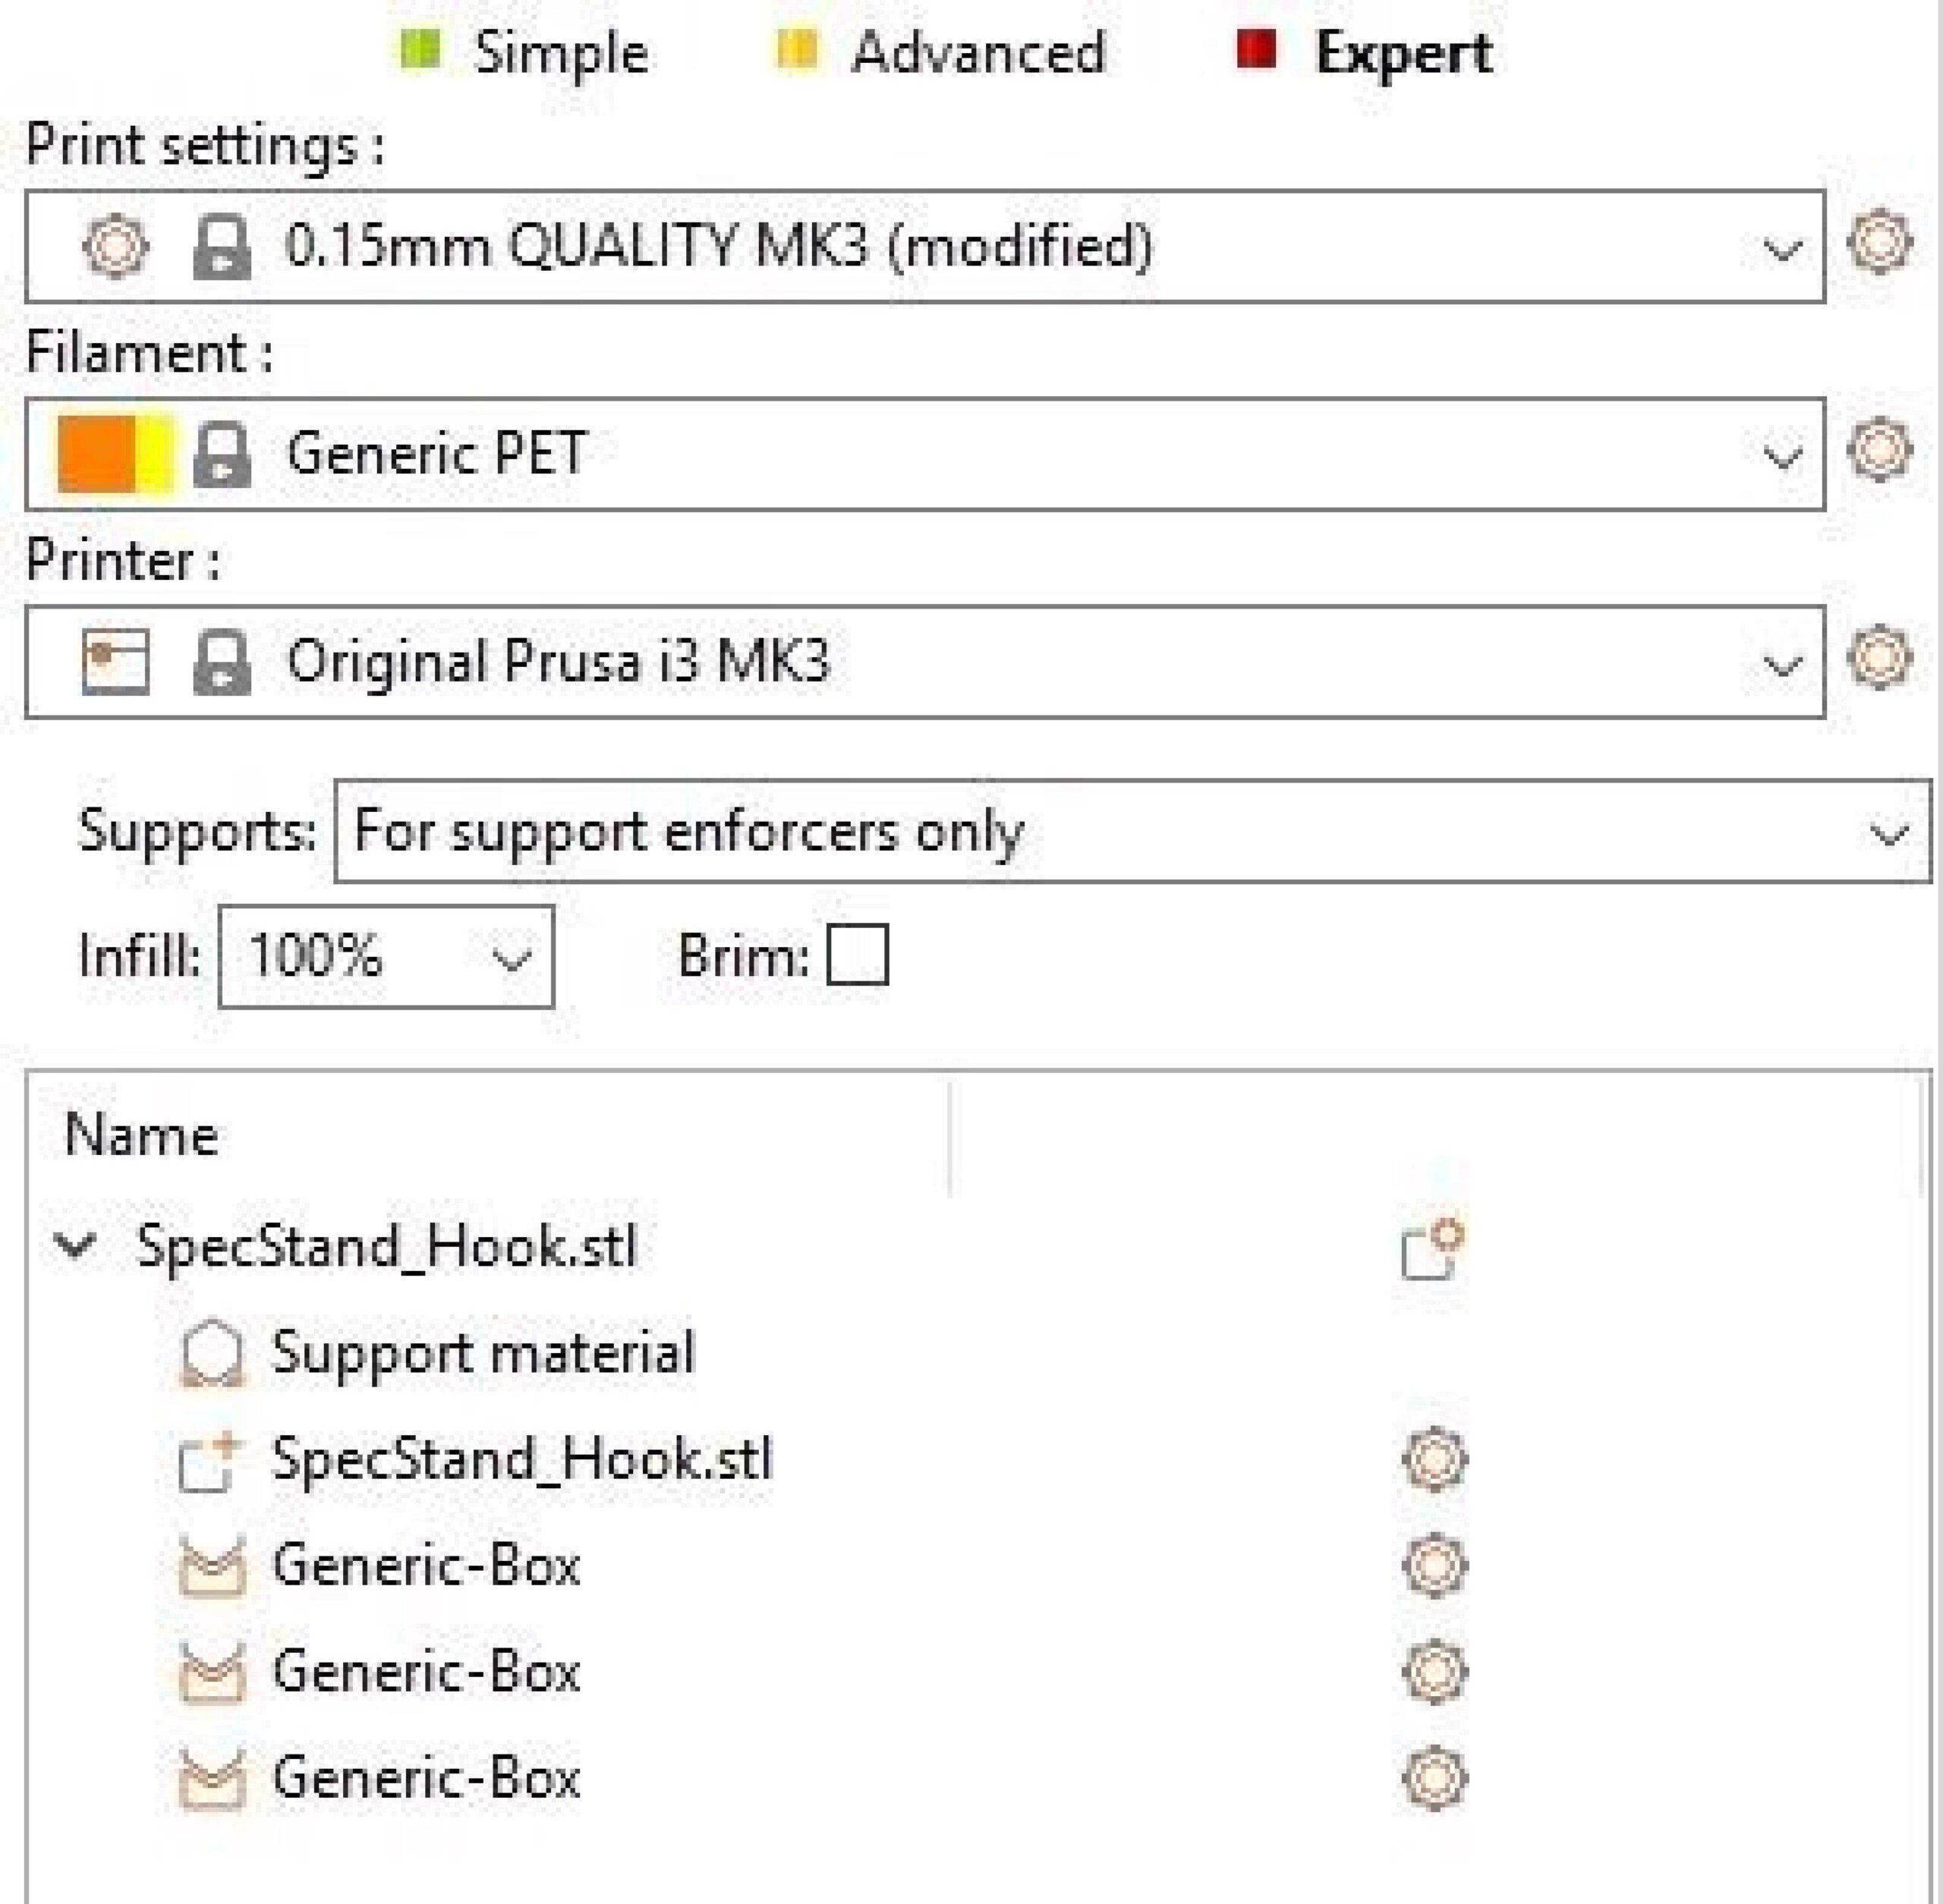Open print settings gear icon beside QUALITY MK3

pyautogui.click(x=1880, y=241)
